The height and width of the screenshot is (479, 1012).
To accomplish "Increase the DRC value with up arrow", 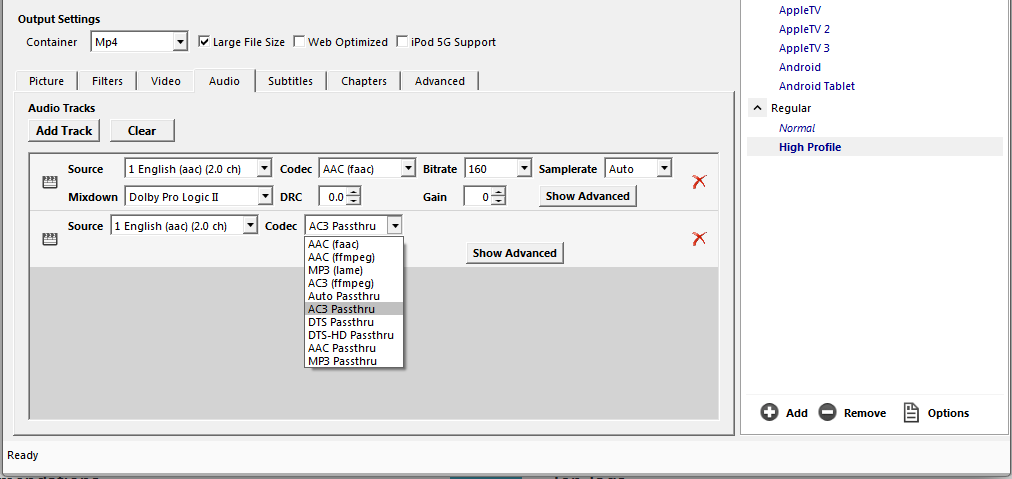I will coord(354,192).
